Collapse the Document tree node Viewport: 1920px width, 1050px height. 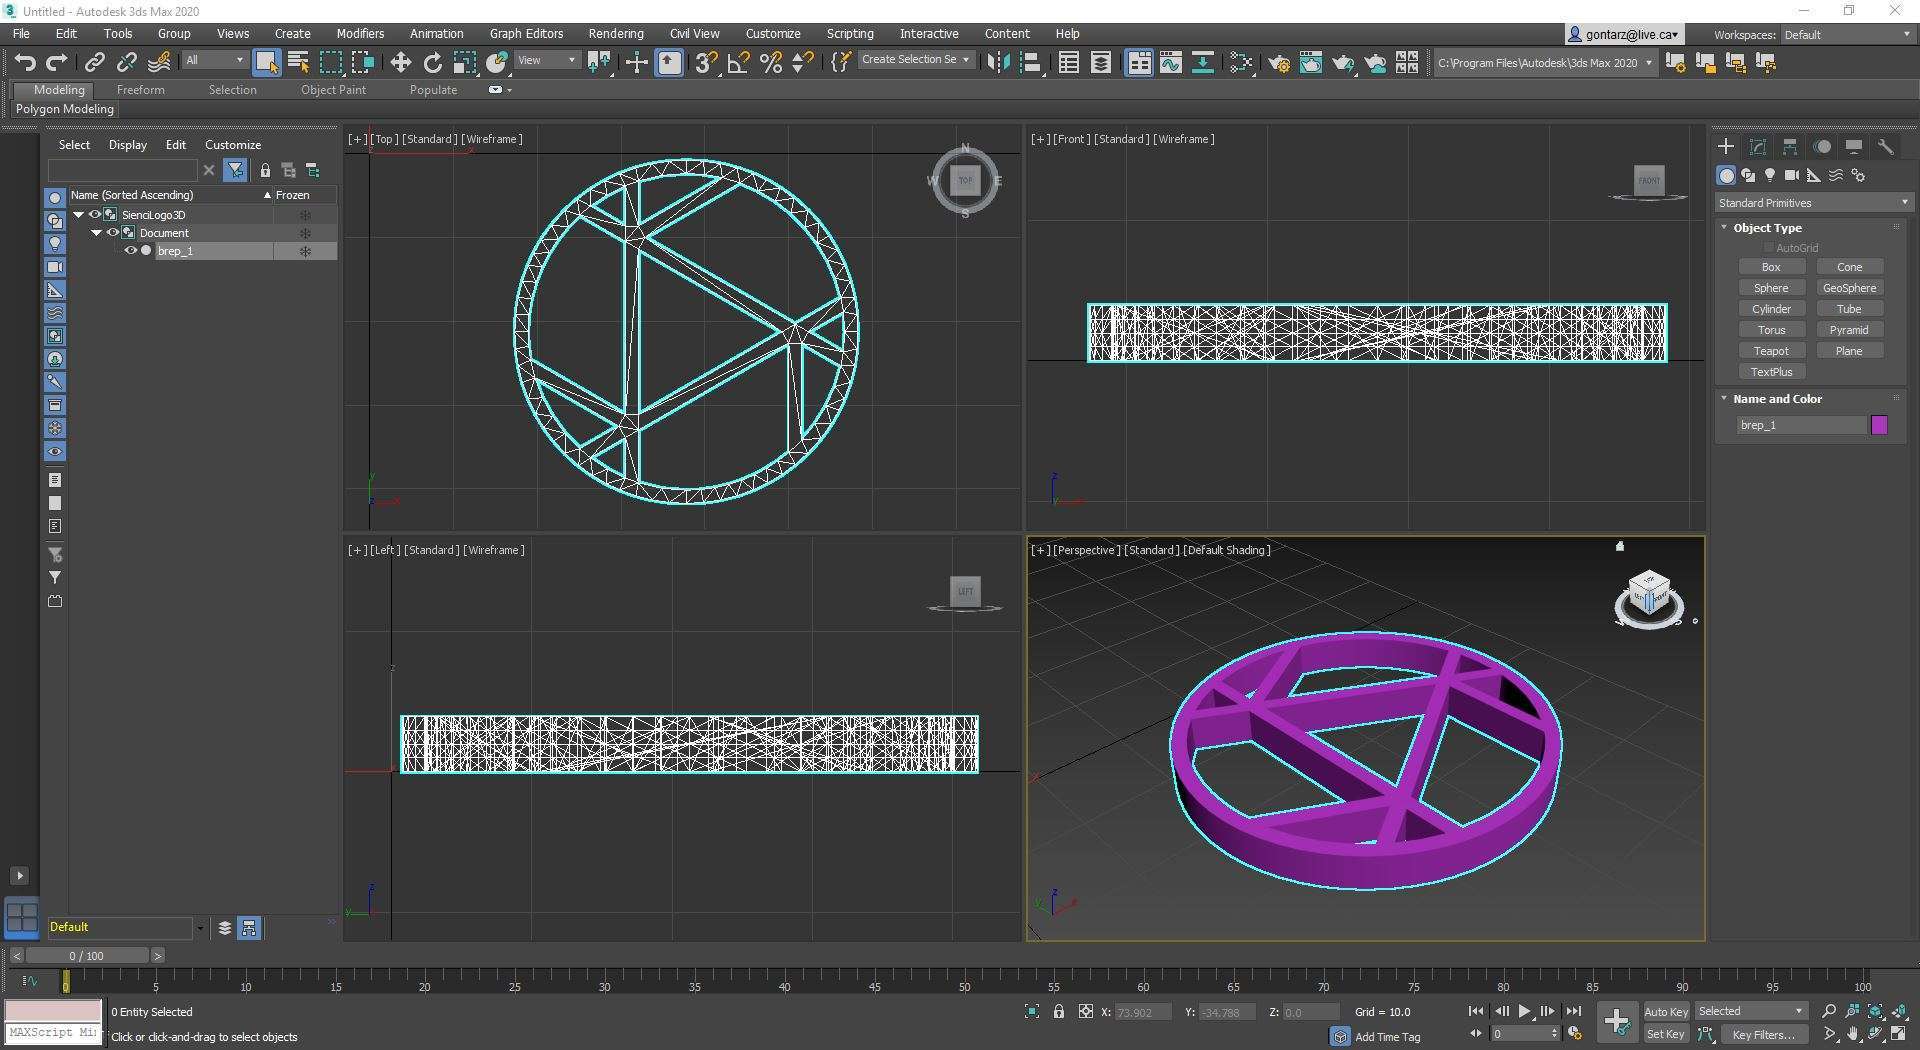coord(96,233)
